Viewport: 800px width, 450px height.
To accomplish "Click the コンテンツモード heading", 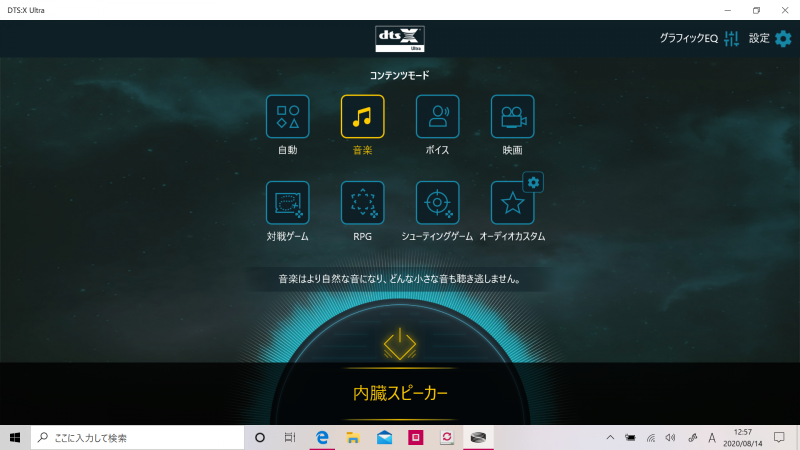I will tap(399, 76).
